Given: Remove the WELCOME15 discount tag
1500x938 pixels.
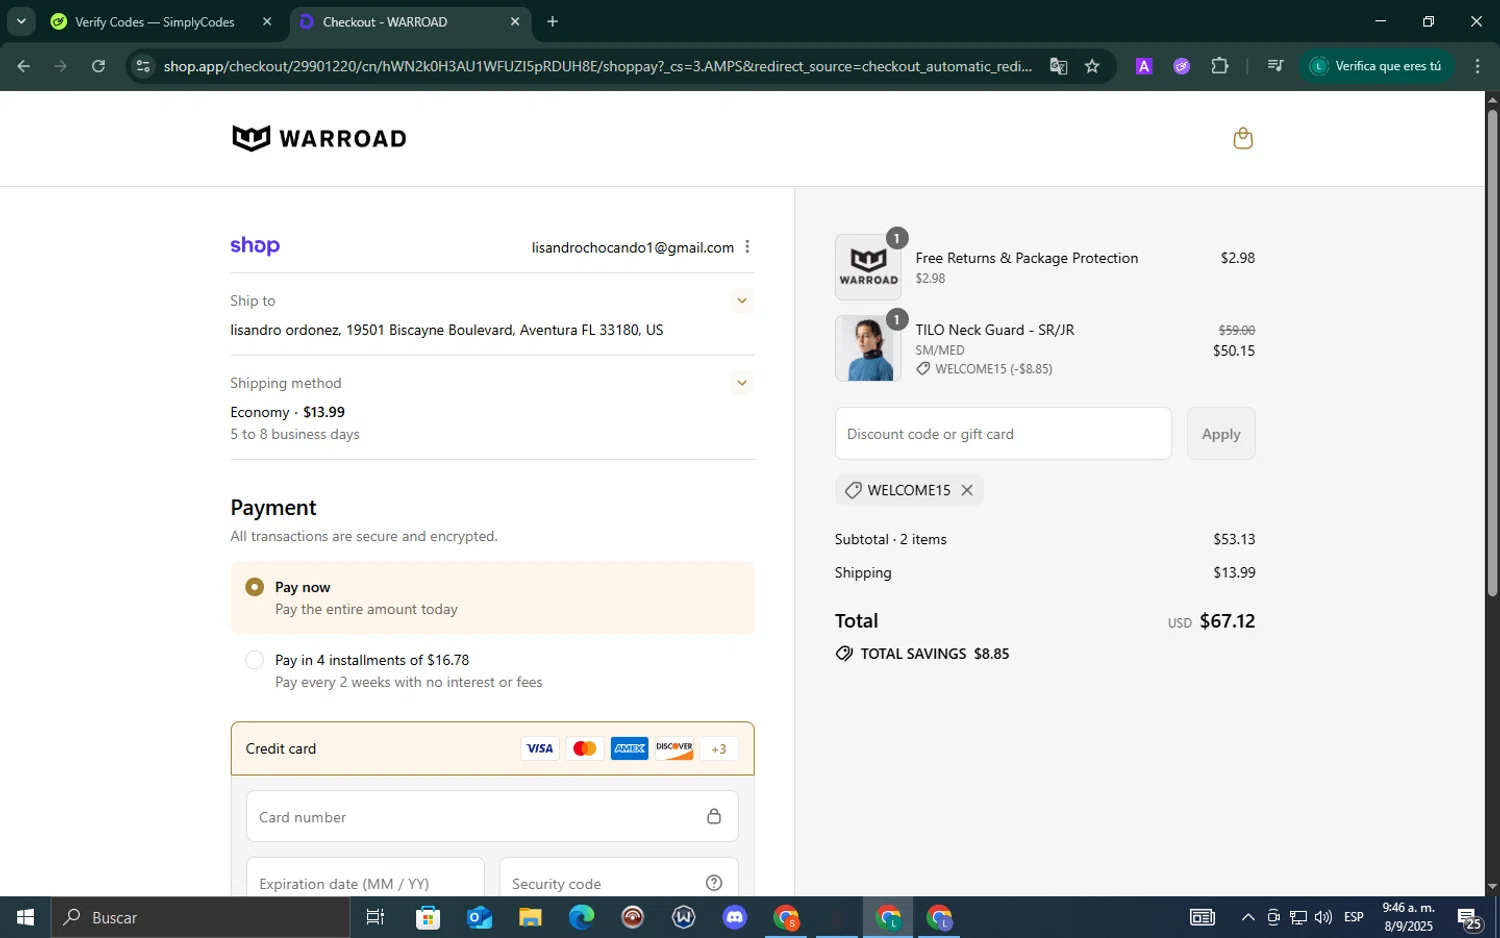Looking at the screenshot, I should (x=967, y=490).
